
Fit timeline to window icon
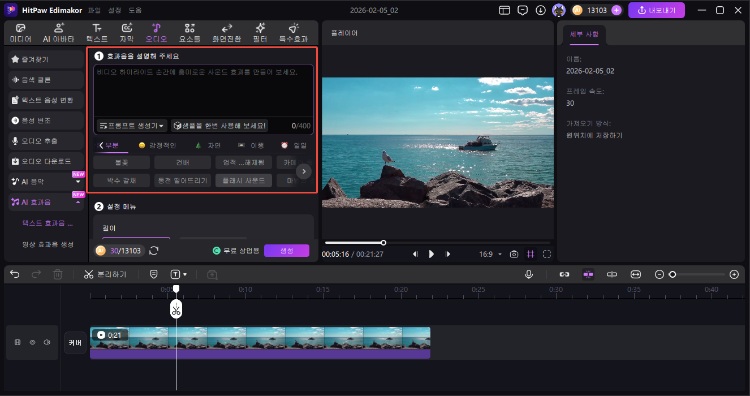(x=636, y=274)
